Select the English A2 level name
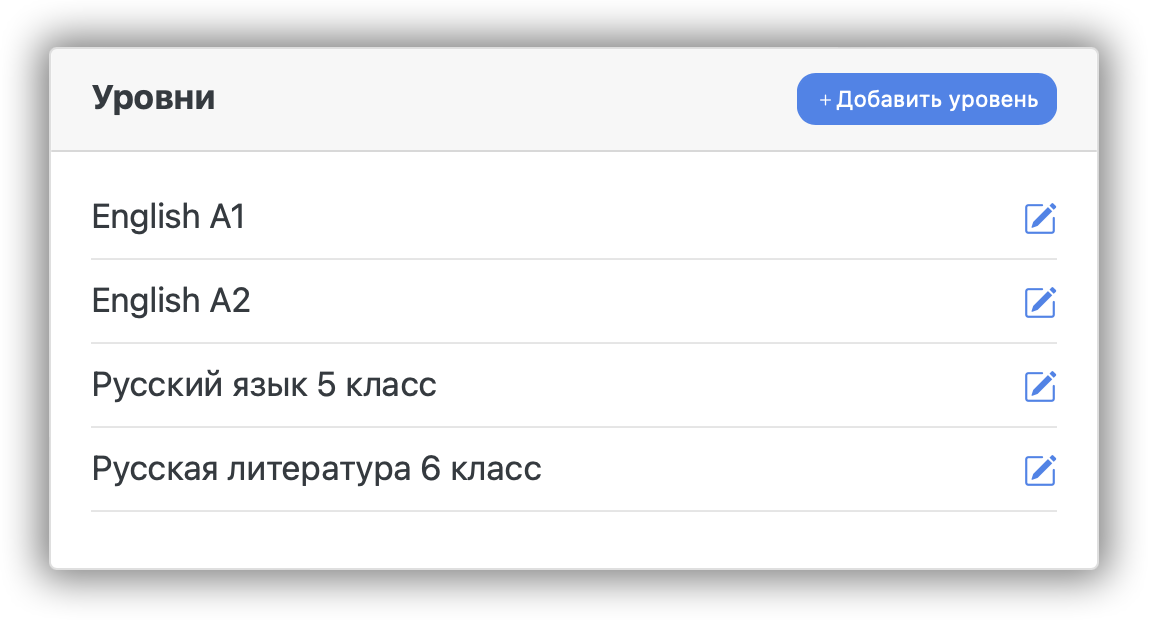The width and height of the screenshot is (1150, 642). 171,301
